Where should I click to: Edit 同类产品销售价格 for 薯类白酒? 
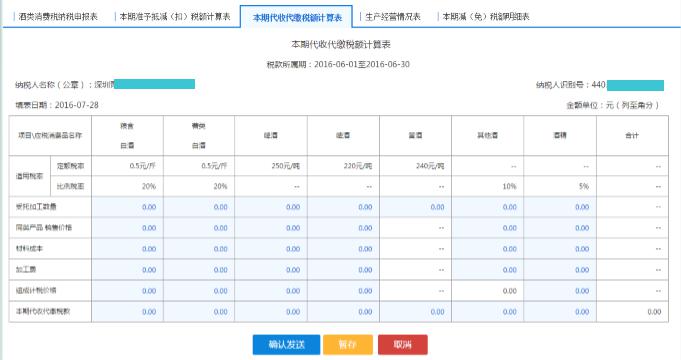coord(199,228)
